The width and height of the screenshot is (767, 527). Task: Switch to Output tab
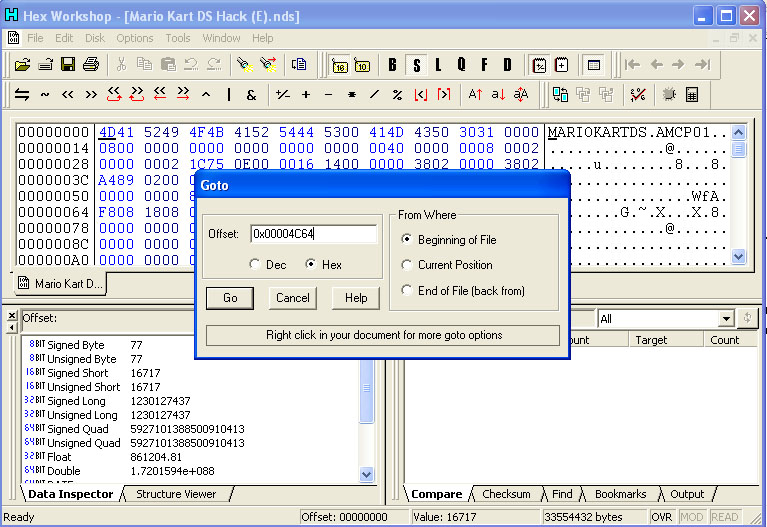(687, 494)
